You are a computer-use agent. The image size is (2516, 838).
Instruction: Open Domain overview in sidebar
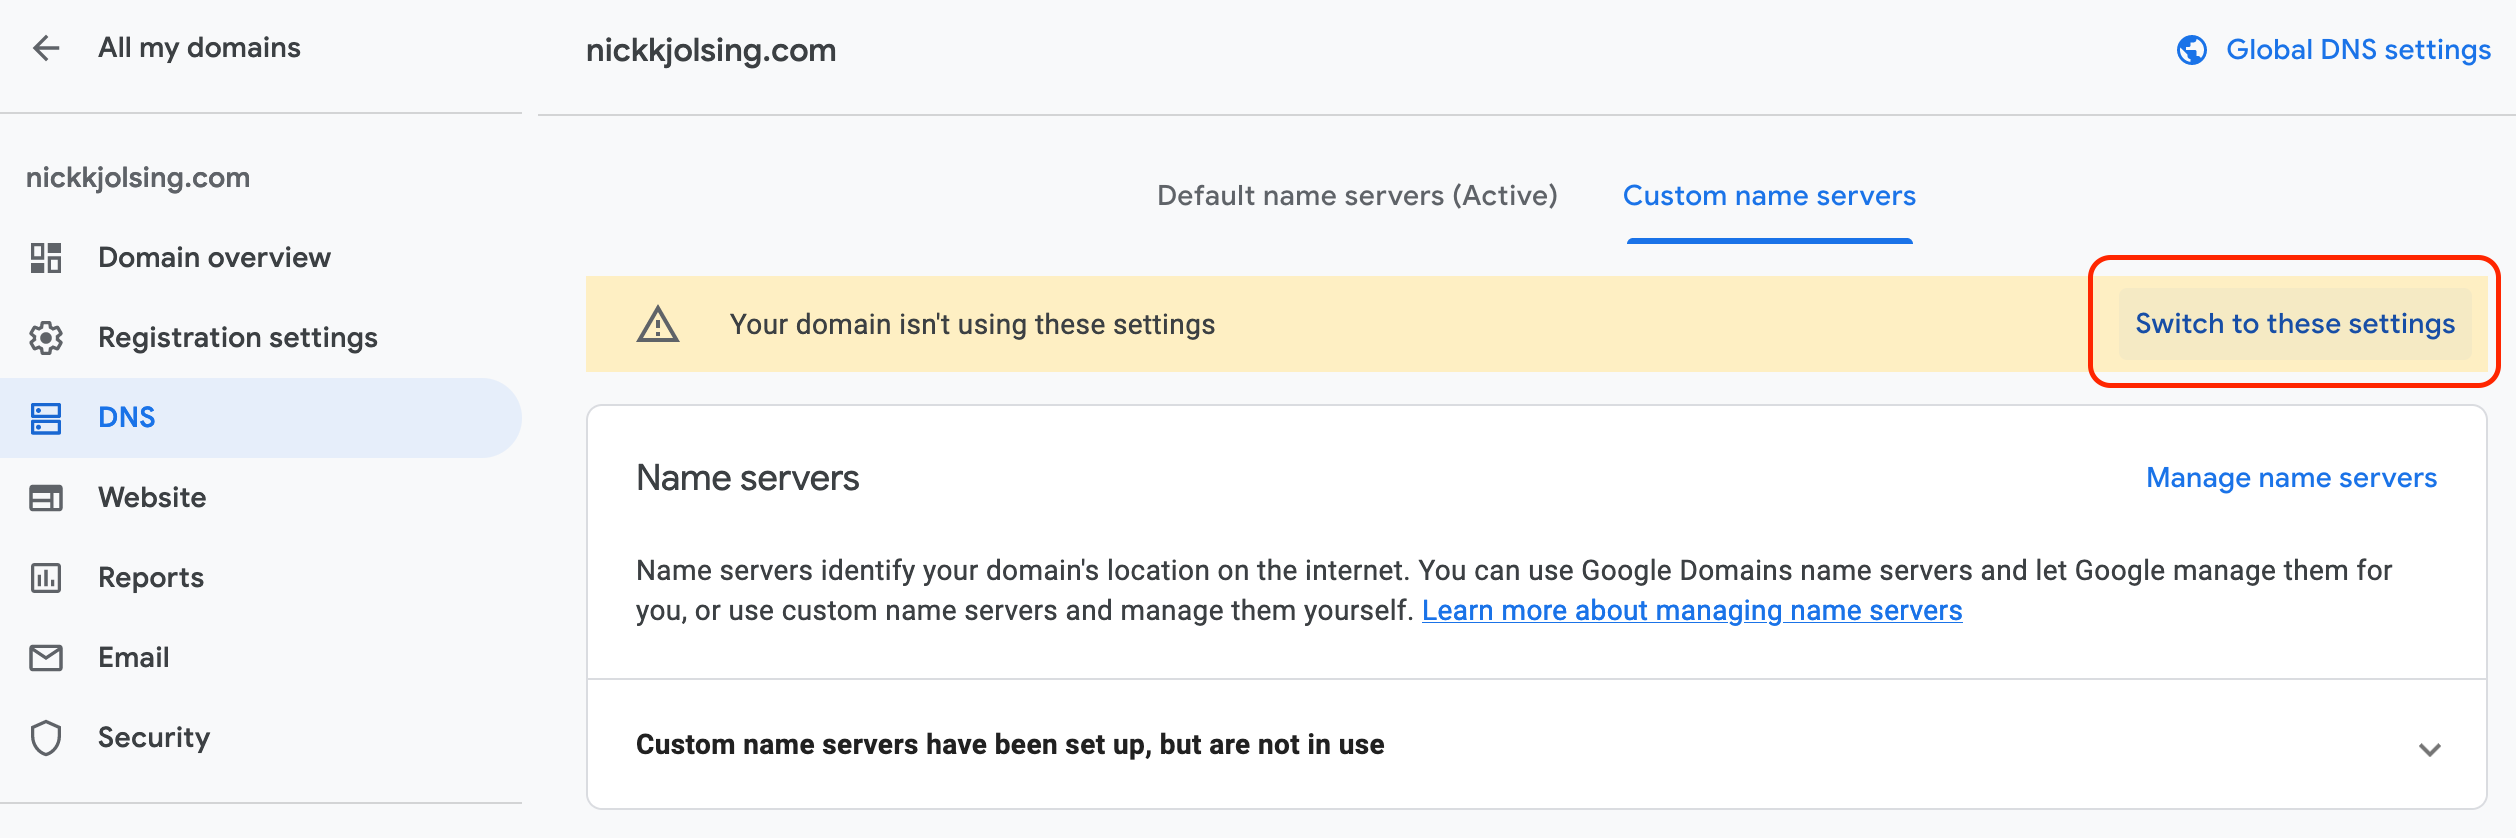pos(214,258)
